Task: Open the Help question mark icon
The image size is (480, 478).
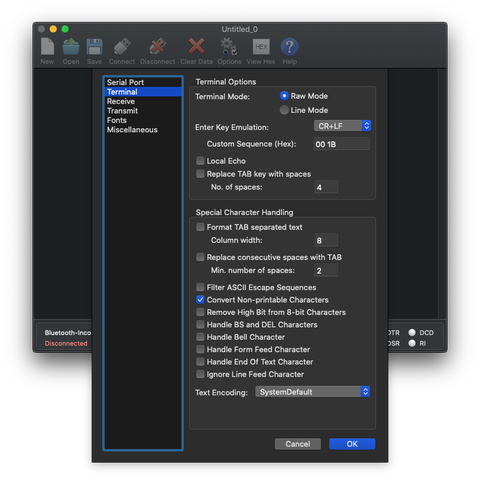Action: pyautogui.click(x=289, y=46)
